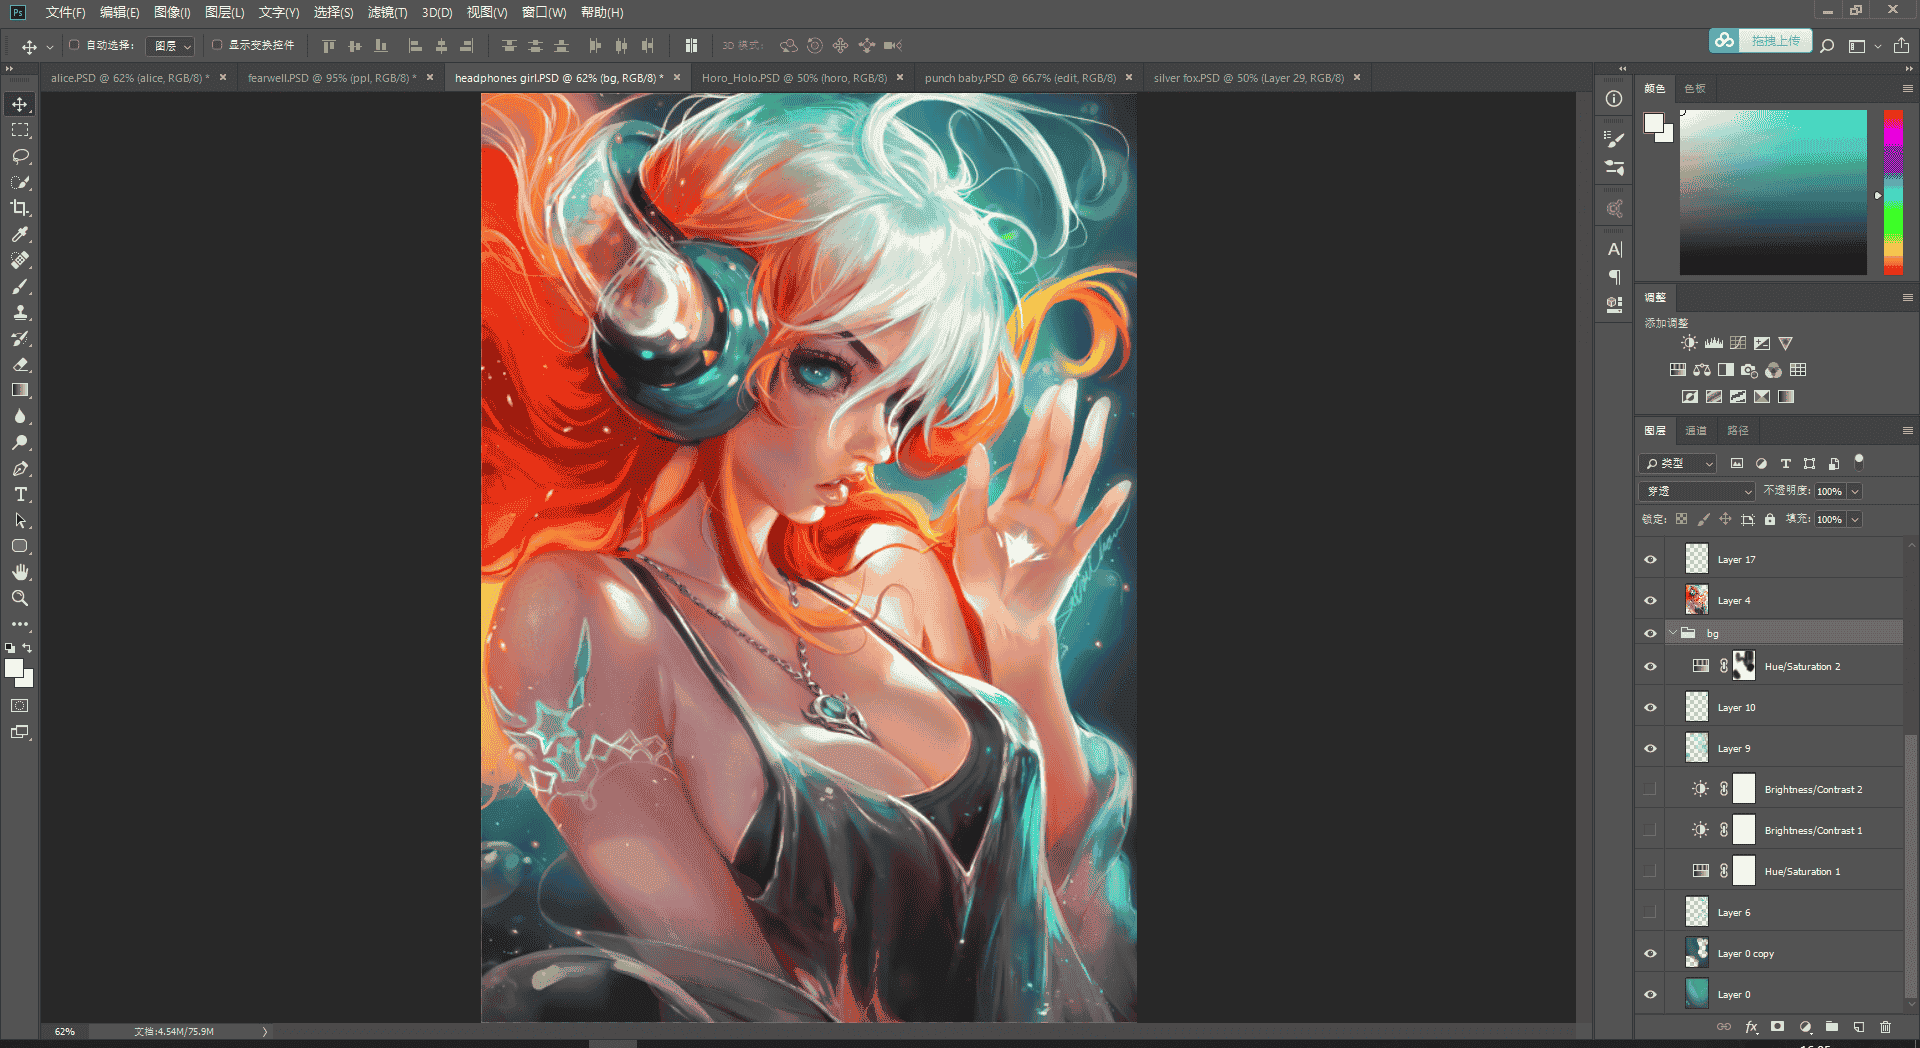The height and width of the screenshot is (1048, 1920).
Task: Add layer style with fx icon
Action: 1751,1027
